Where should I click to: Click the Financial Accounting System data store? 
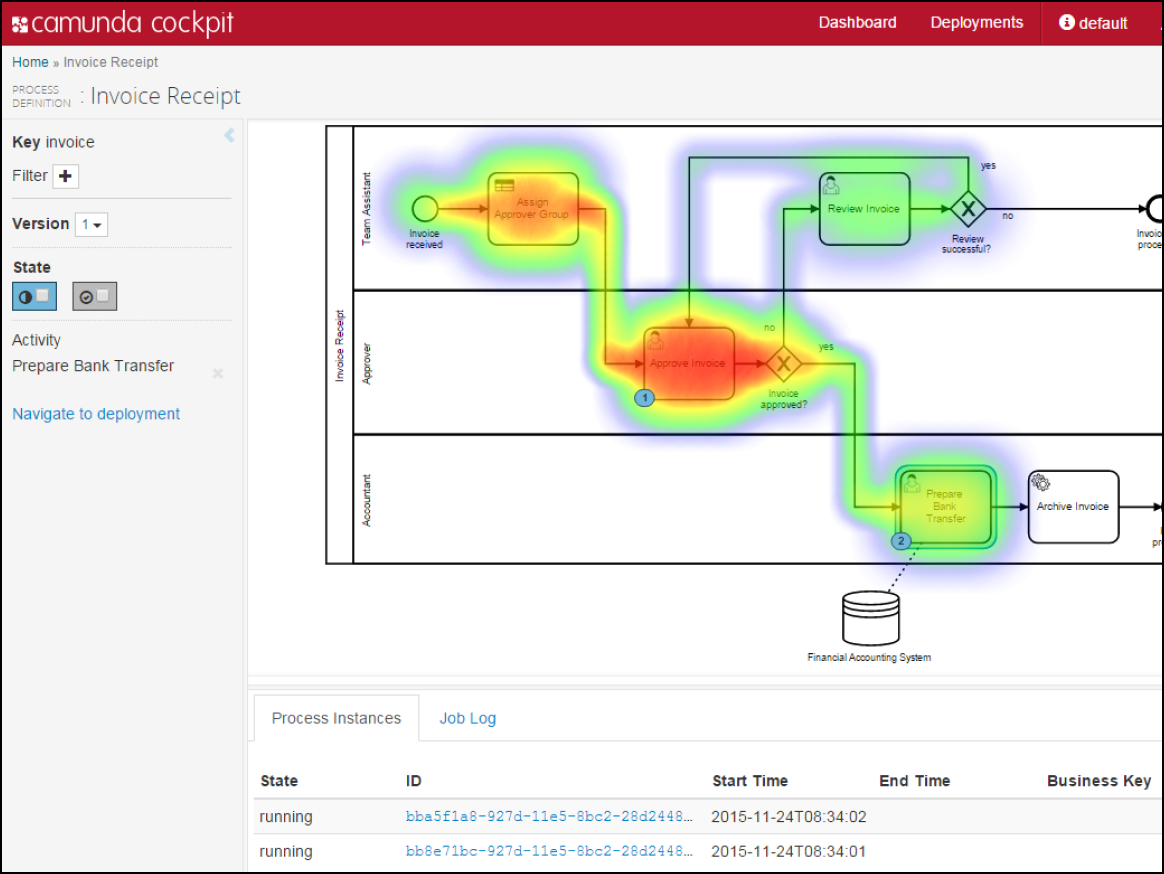(x=871, y=618)
